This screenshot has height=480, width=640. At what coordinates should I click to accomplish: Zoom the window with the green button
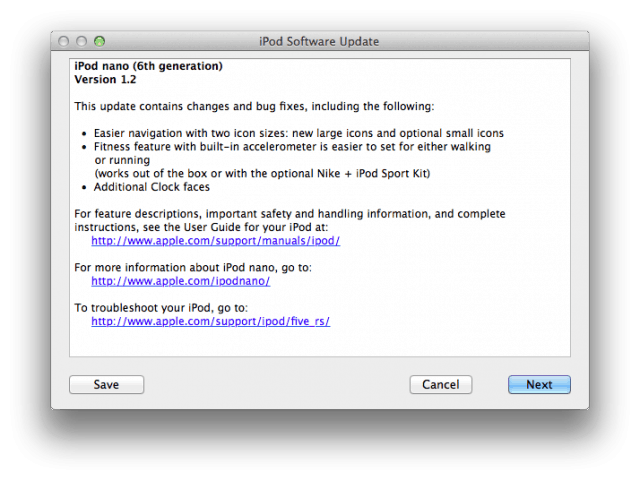[99, 41]
